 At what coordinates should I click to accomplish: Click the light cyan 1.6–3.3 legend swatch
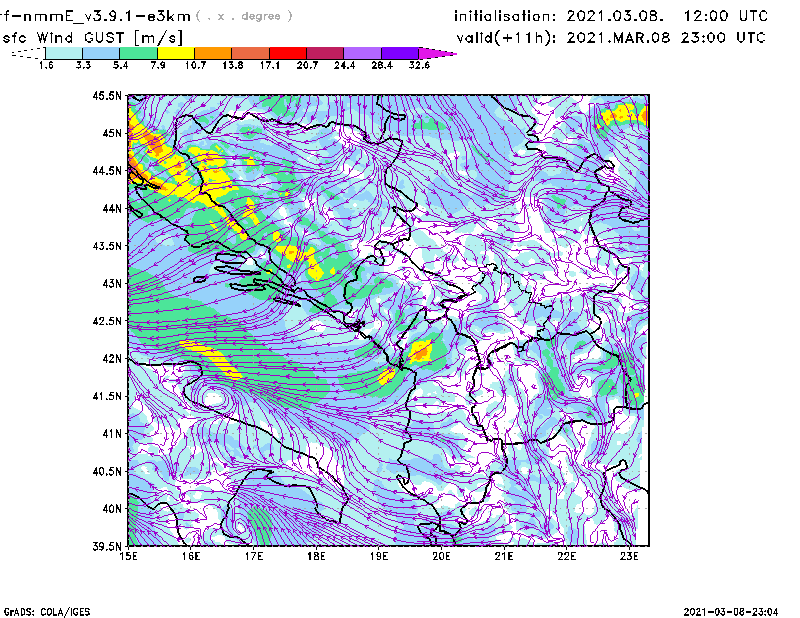64,53
